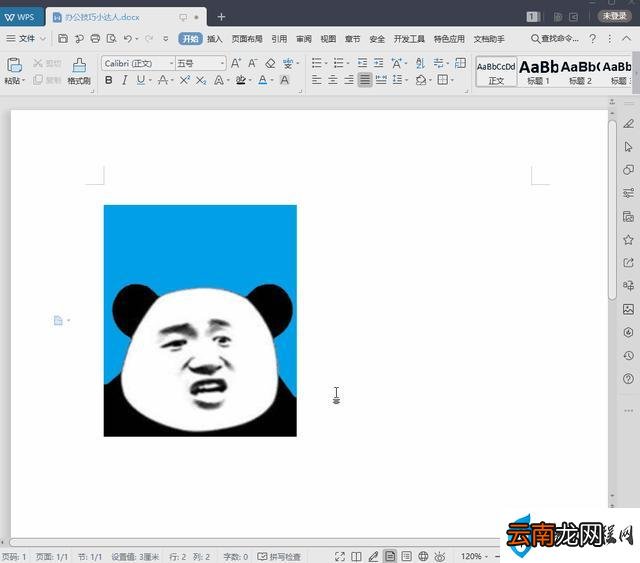Switch to Page Layout view in status bar

pos(390,556)
